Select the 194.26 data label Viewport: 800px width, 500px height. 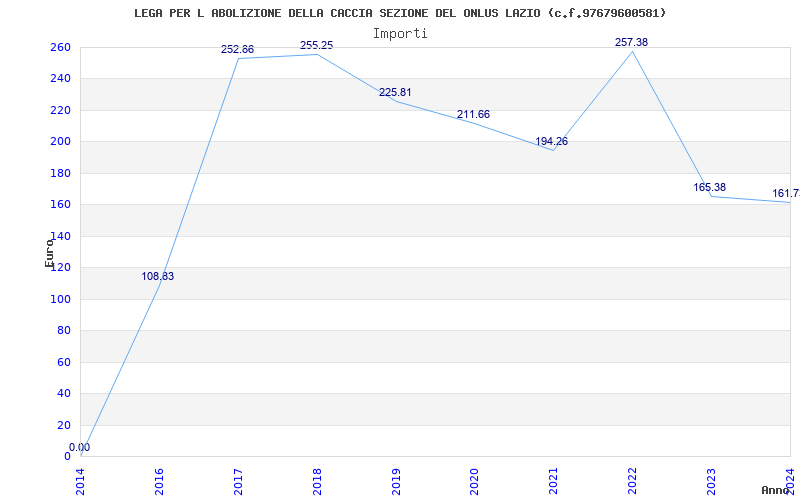coord(552,141)
